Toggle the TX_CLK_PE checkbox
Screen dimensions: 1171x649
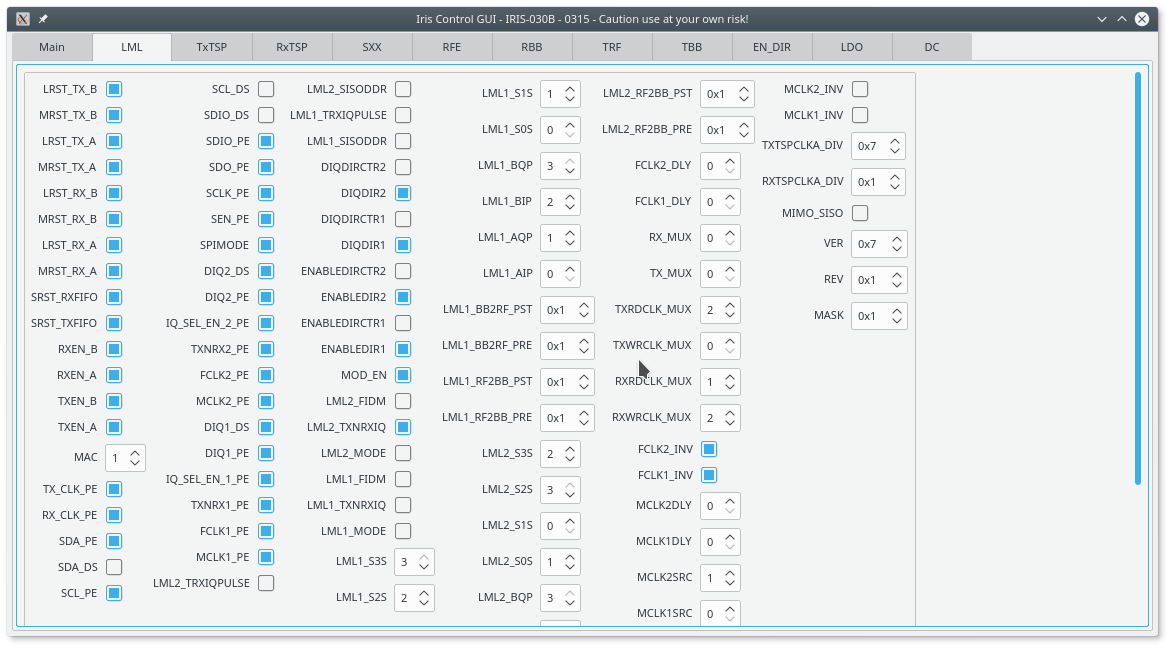pos(114,489)
